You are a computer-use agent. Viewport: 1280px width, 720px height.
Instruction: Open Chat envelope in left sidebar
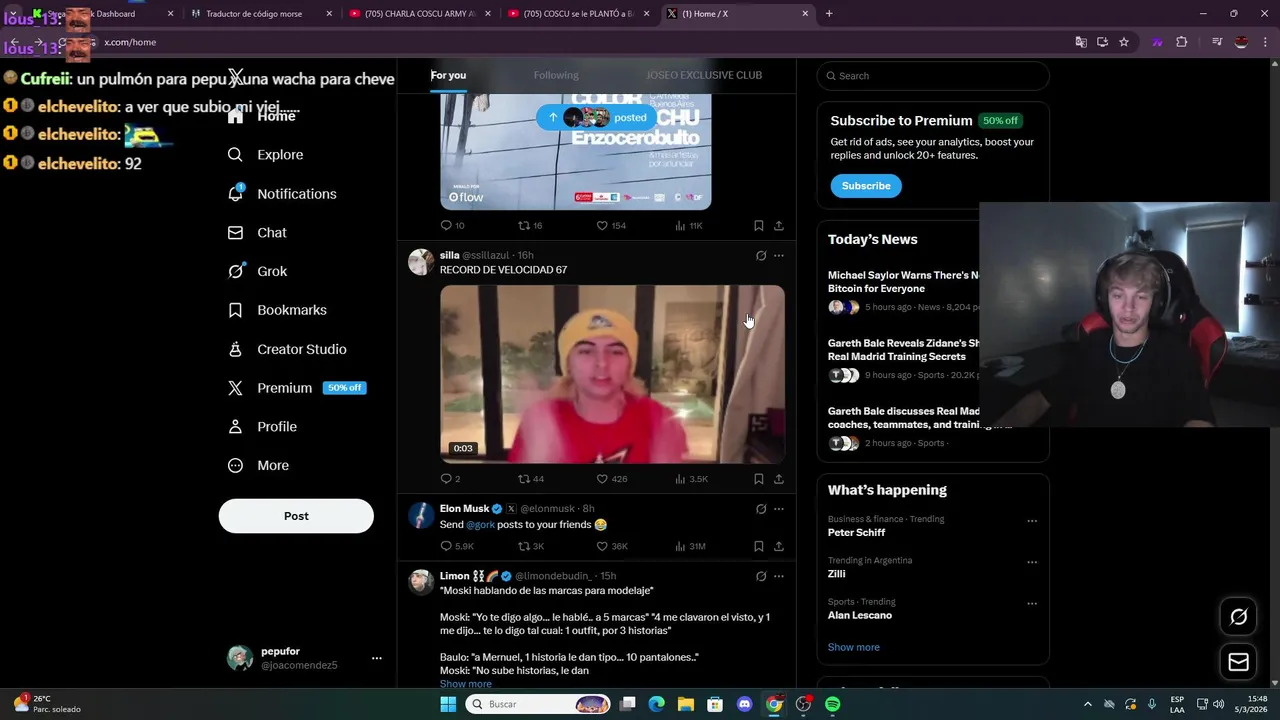tap(235, 232)
